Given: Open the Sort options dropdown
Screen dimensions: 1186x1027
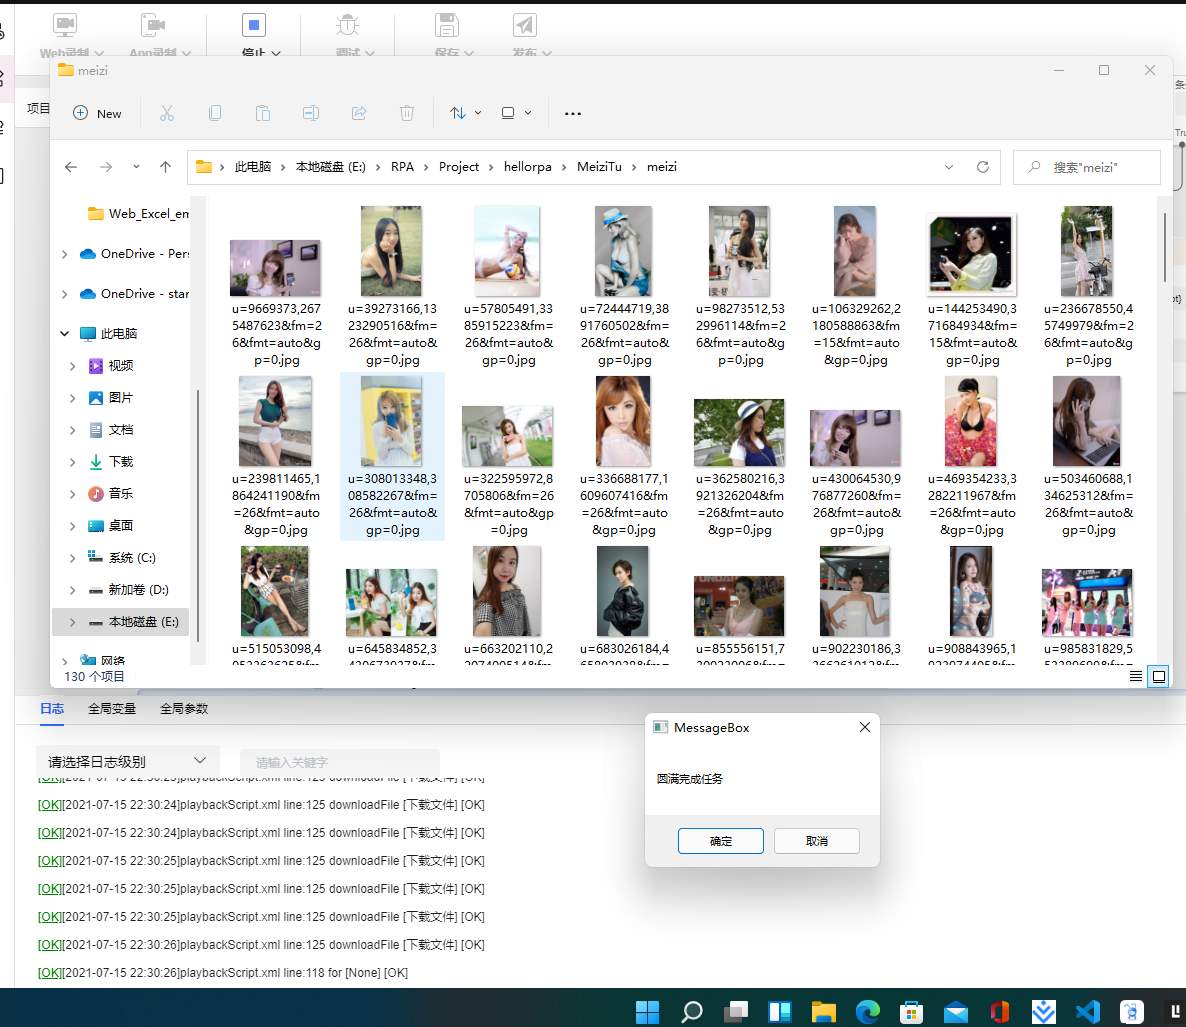Looking at the screenshot, I should (x=465, y=113).
